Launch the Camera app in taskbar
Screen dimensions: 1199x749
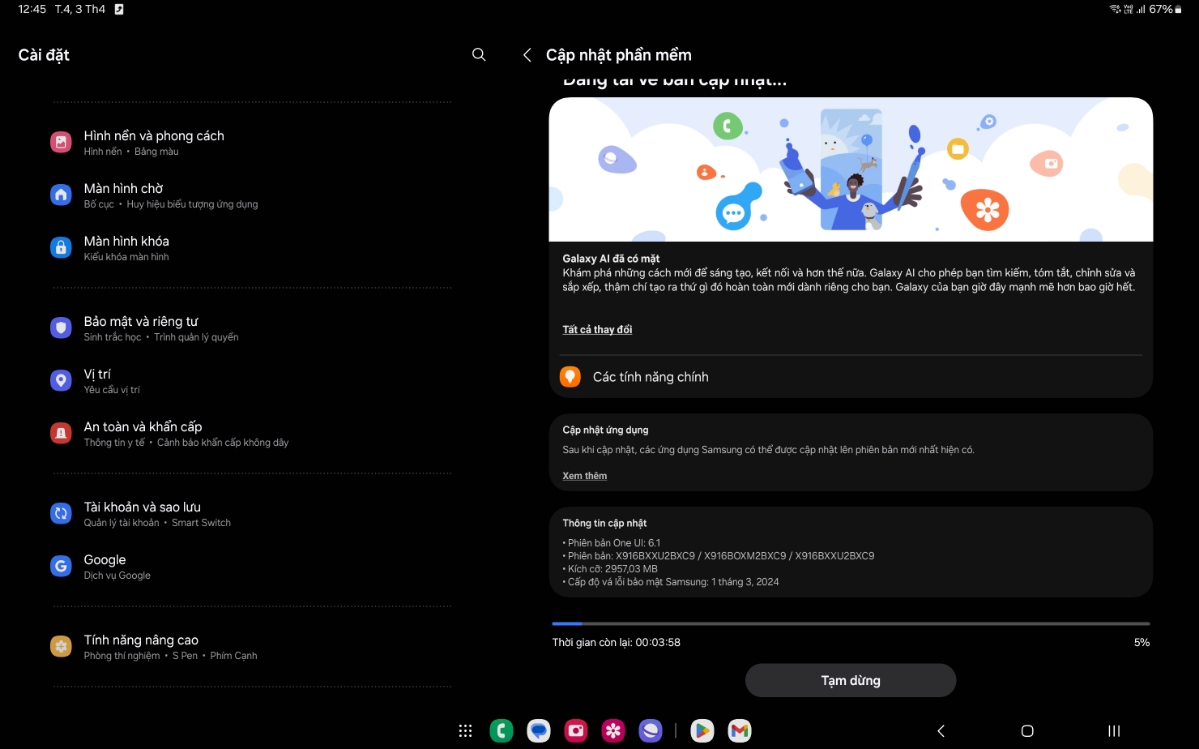point(576,731)
